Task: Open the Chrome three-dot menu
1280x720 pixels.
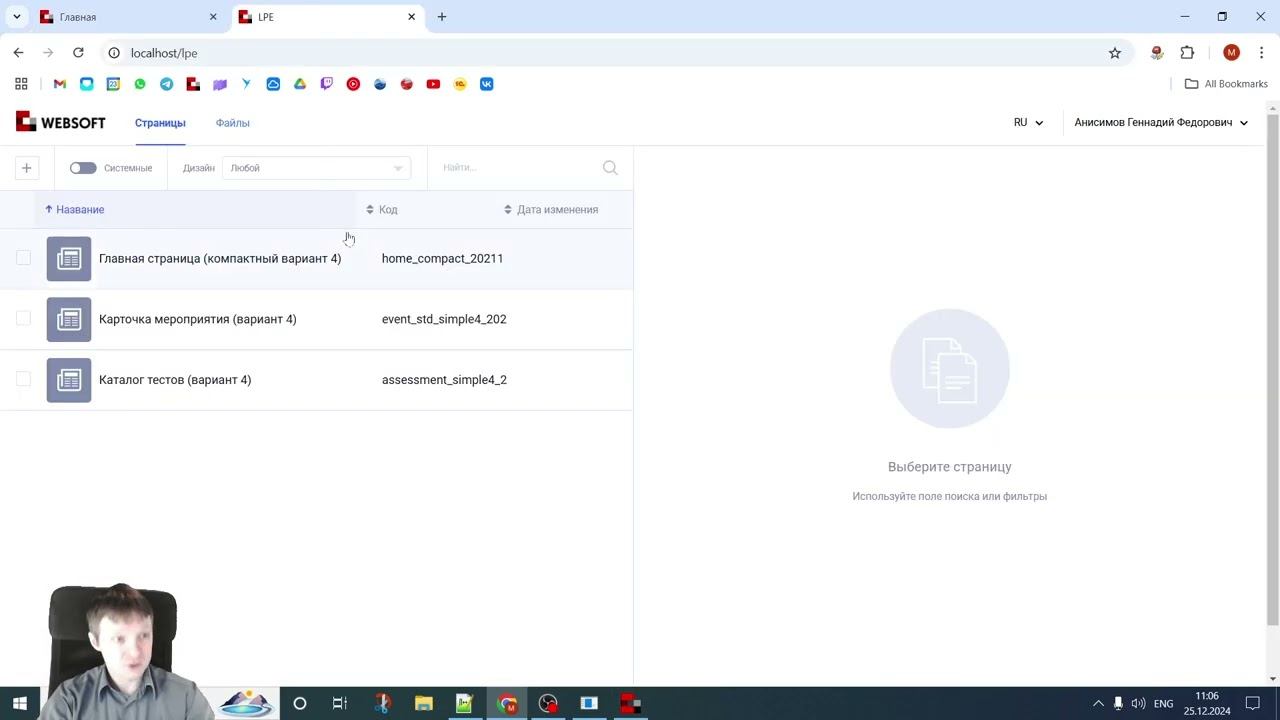Action: pyautogui.click(x=1262, y=53)
